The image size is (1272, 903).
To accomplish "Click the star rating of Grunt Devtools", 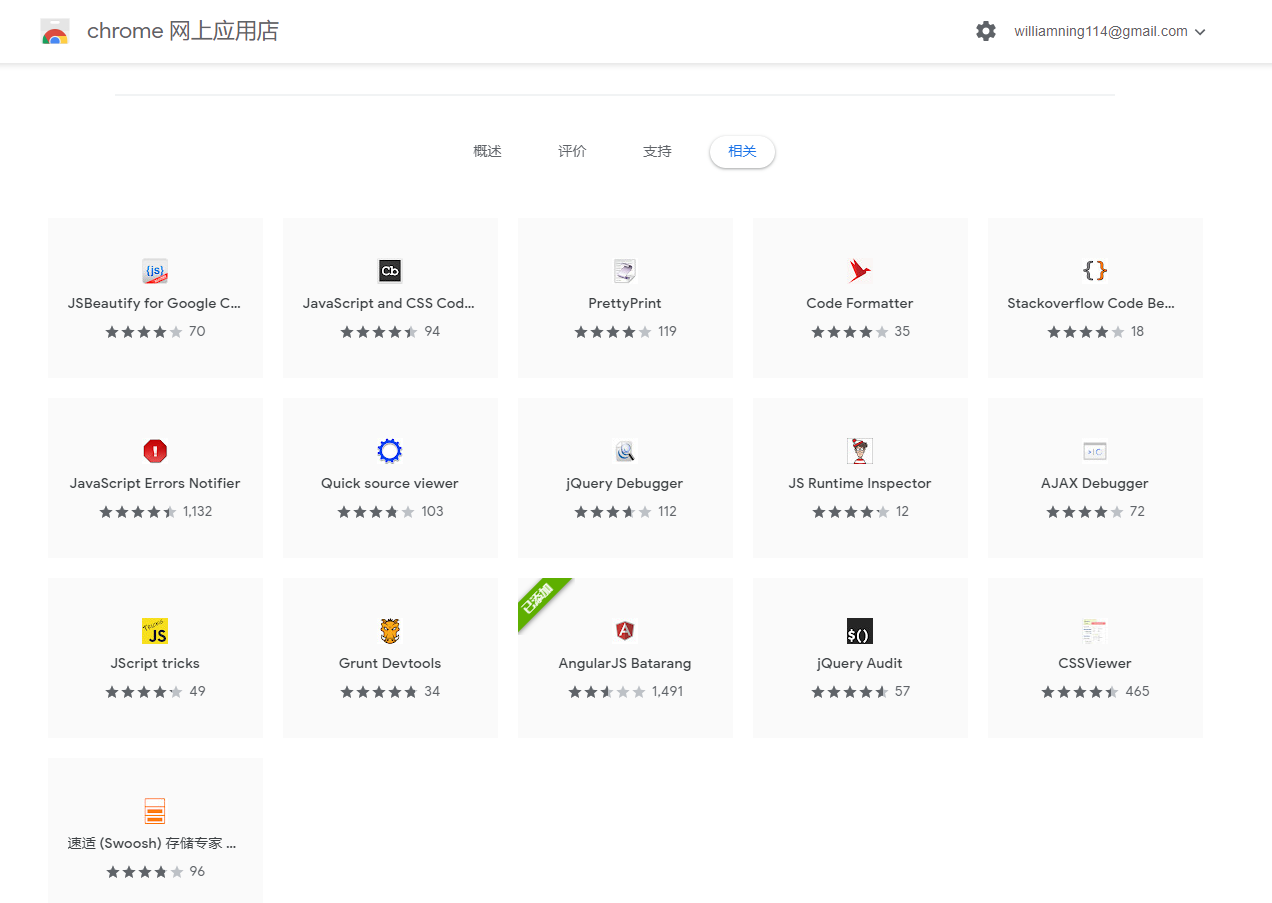I will click(379, 691).
